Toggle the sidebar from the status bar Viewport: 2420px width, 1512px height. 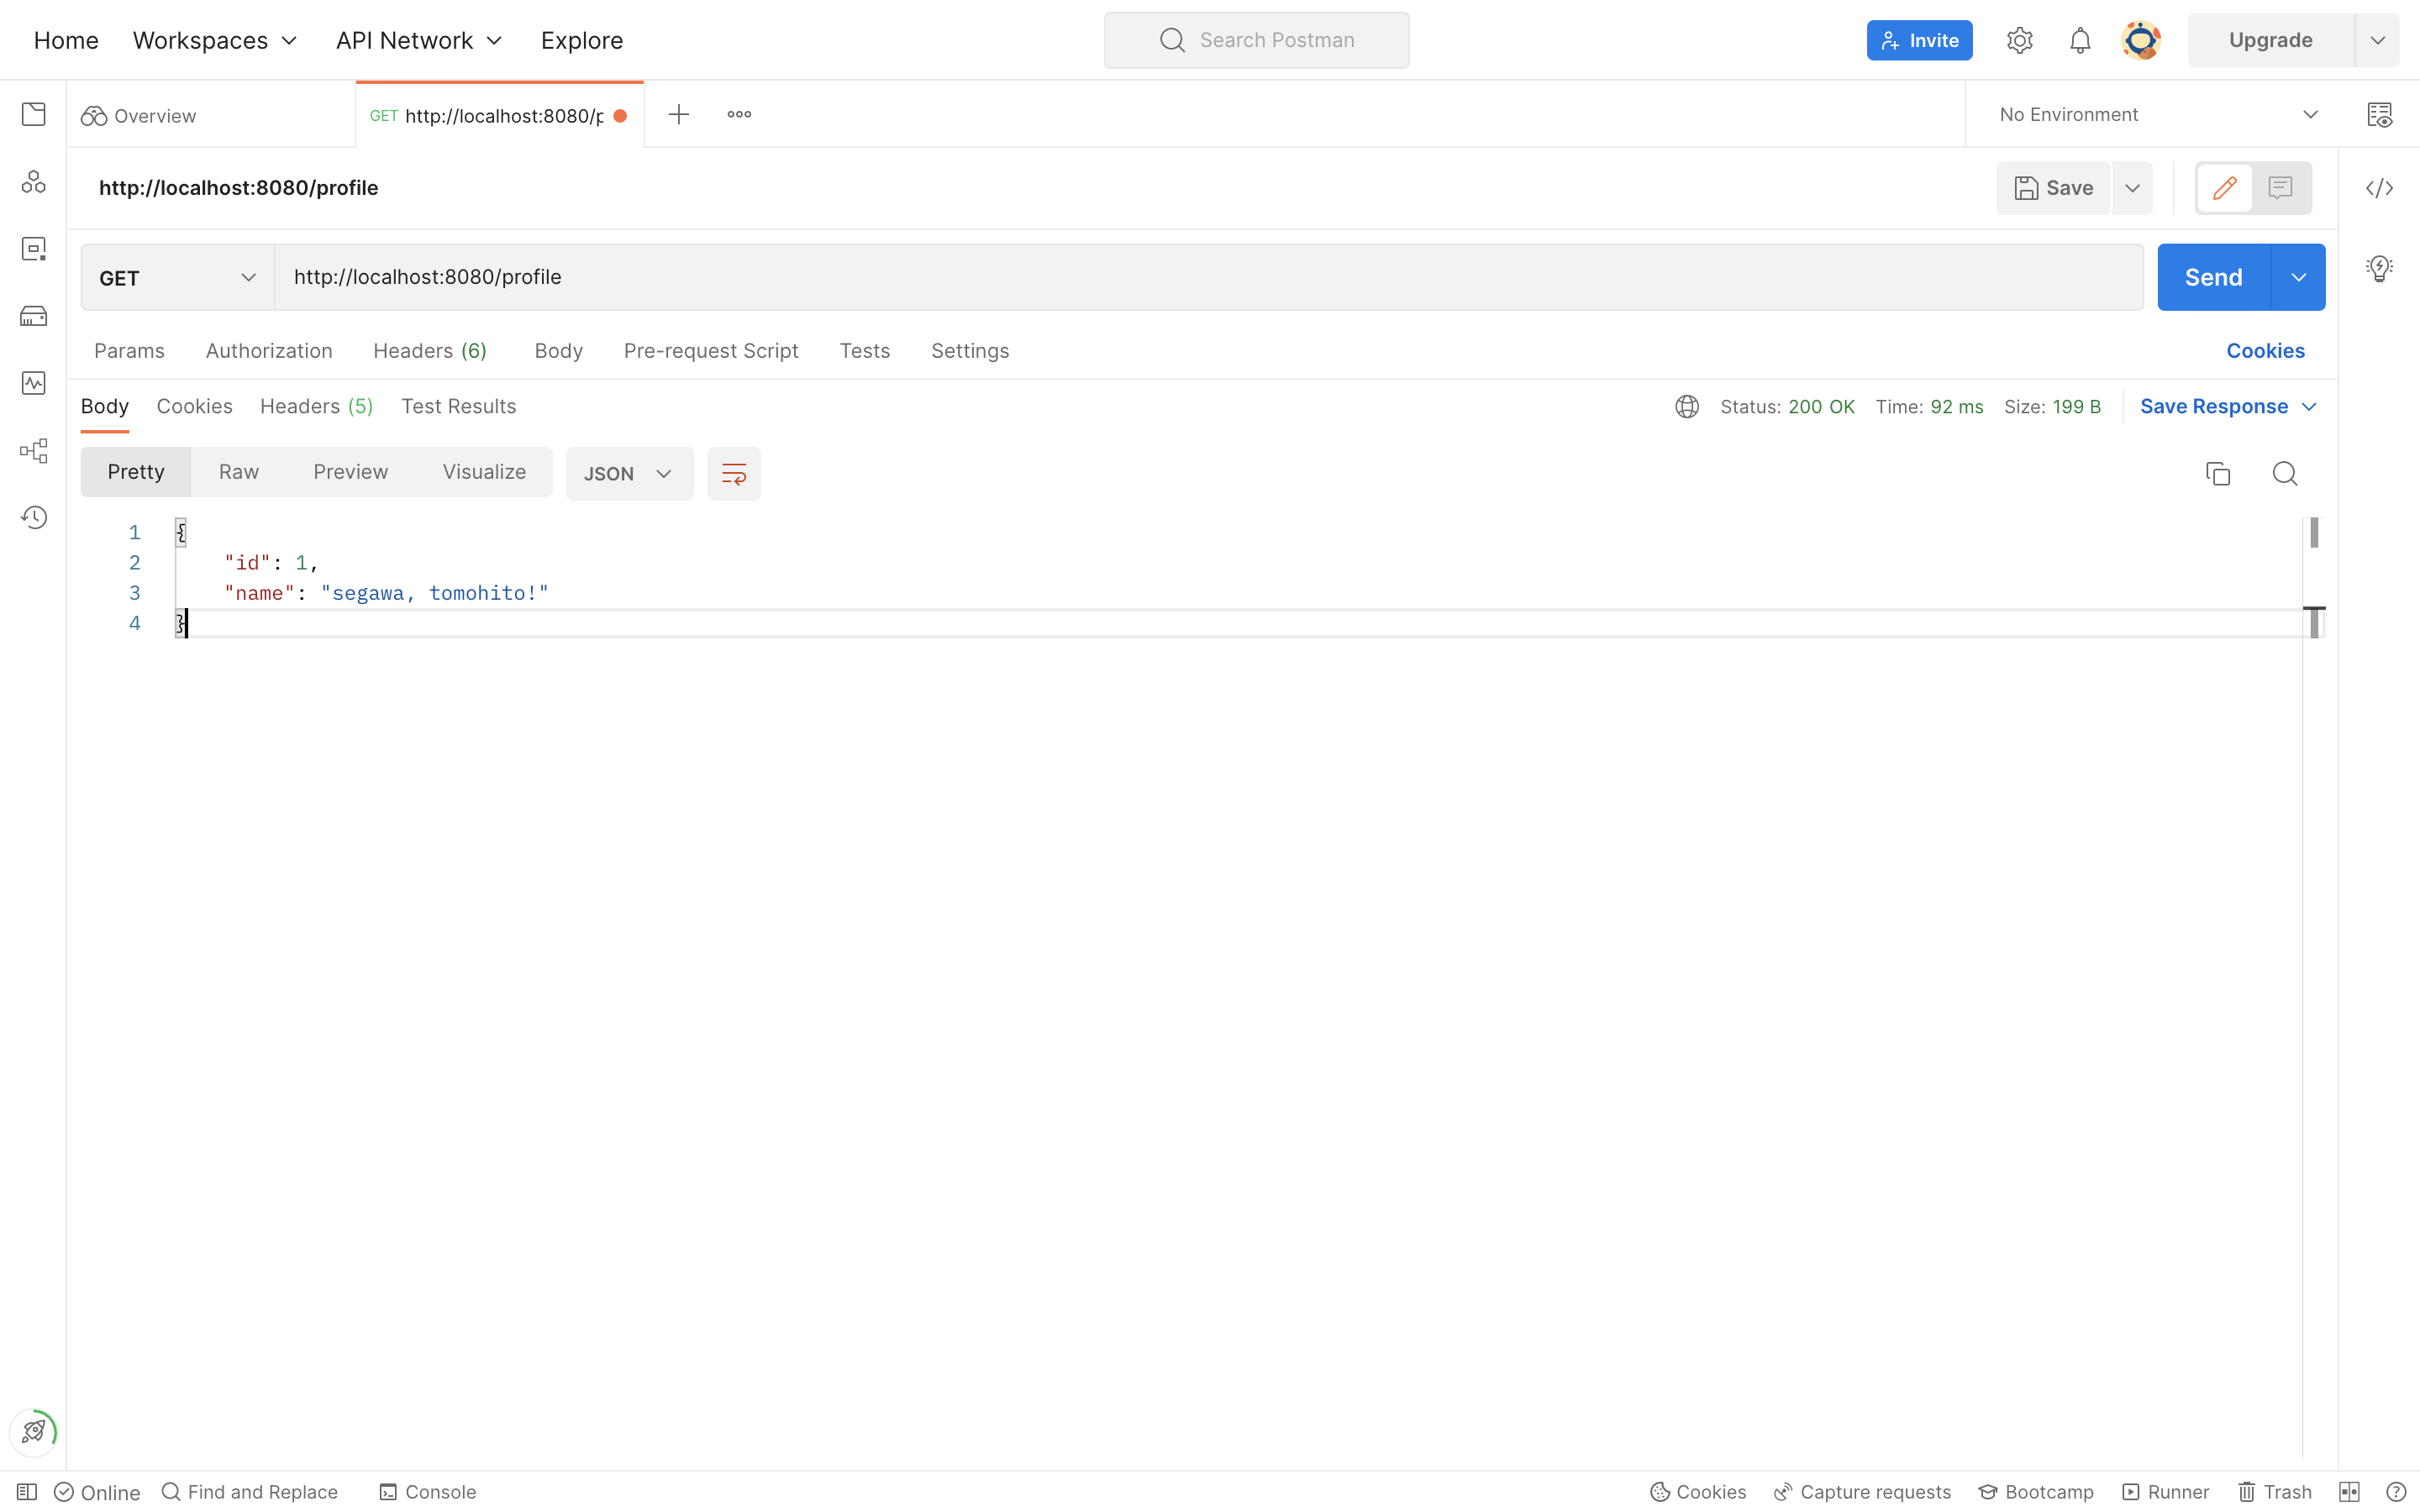click(x=27, y=1491)
